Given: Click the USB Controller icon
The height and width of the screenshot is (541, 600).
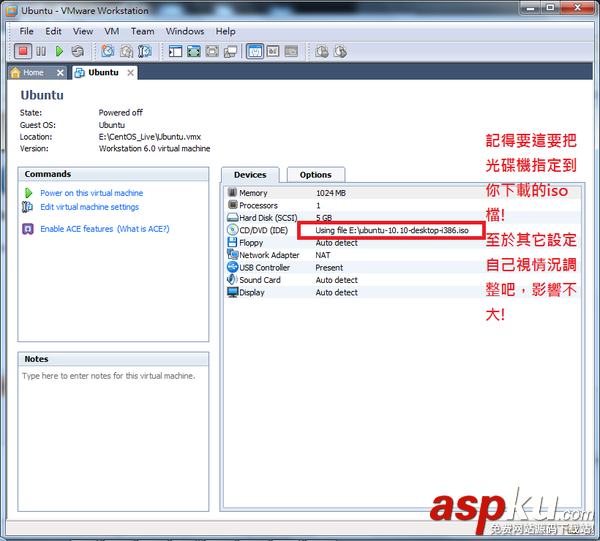Looking at the screenshot, I should (232, 267).
